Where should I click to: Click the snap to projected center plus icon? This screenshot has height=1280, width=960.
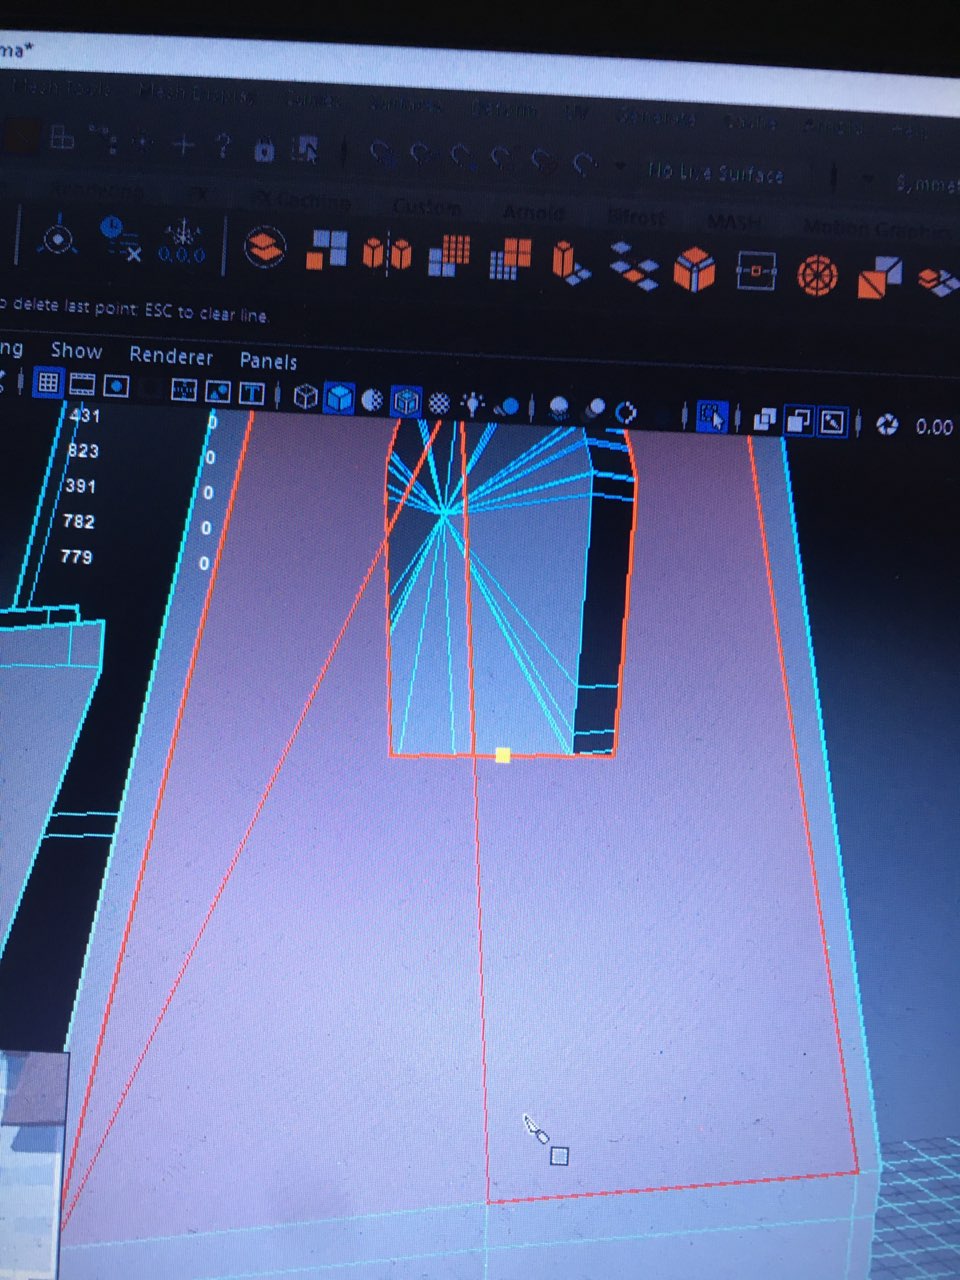[x=183, y=146]
